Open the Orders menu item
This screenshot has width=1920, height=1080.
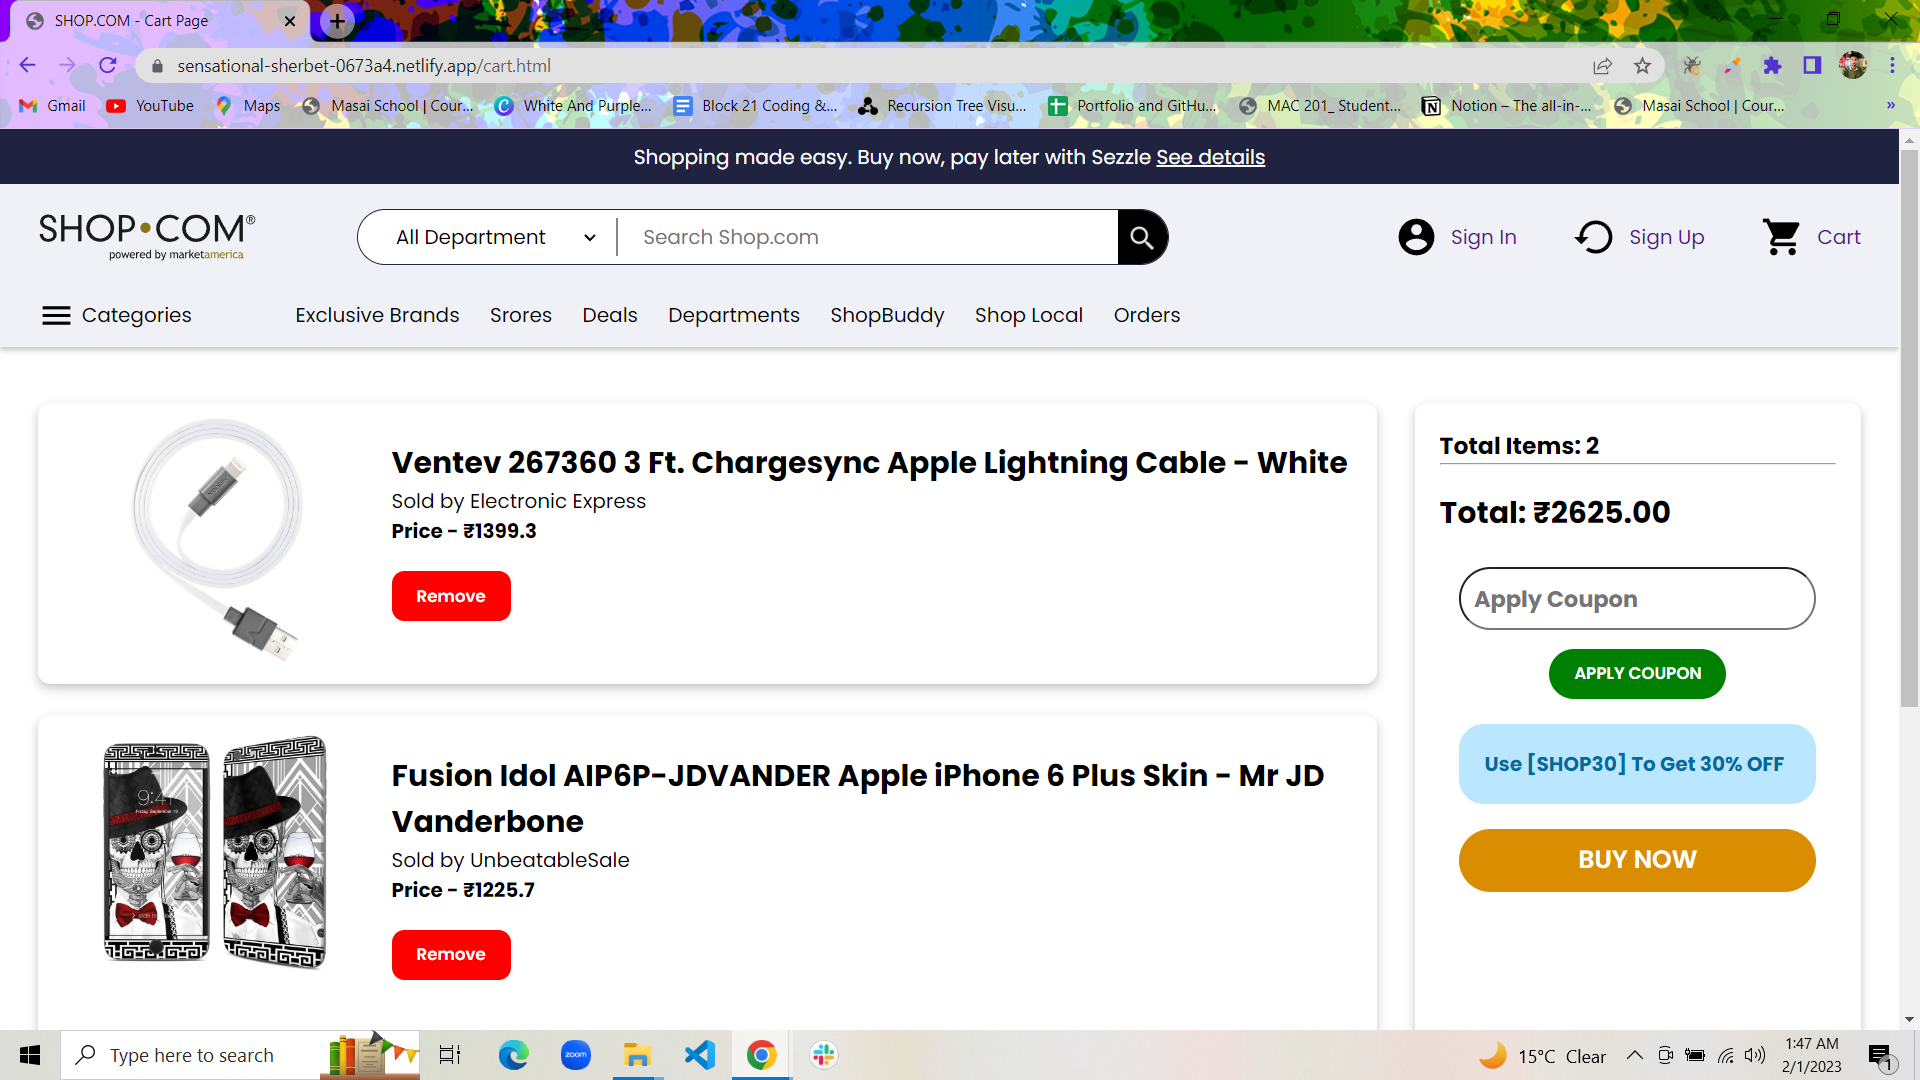(1147, 315)
